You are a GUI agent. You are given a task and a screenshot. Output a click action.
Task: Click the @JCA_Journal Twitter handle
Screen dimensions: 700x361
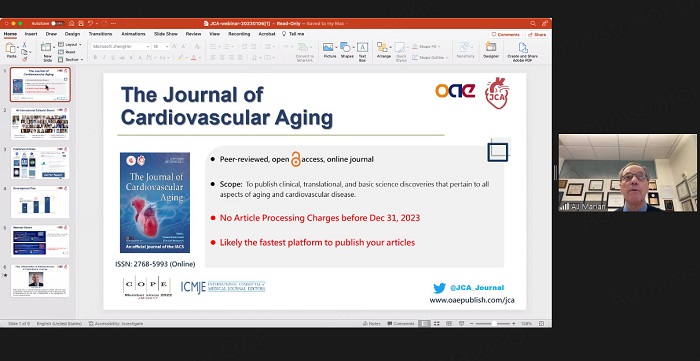coord(477,288)
